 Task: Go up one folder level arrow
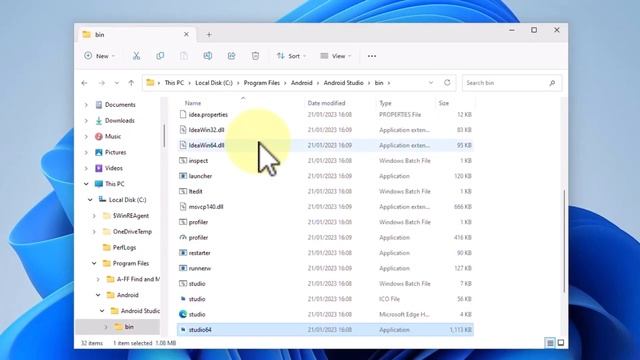pyautogui.click(x=131, y=83)
